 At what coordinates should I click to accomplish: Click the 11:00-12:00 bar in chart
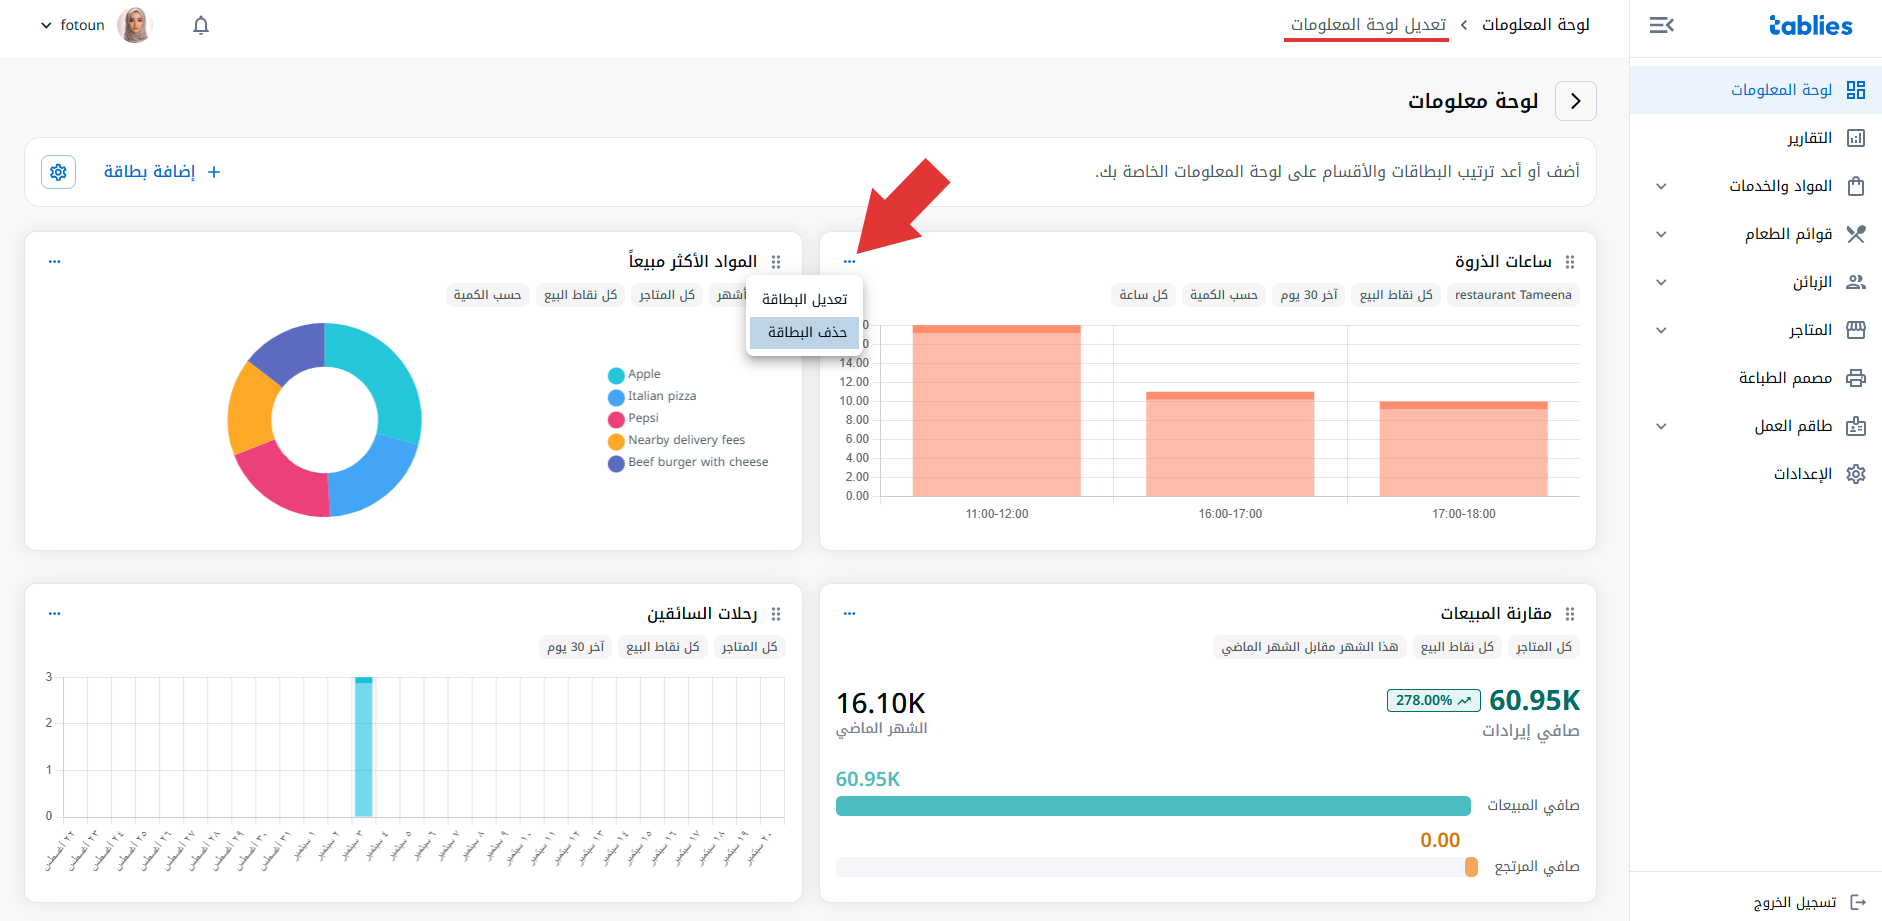(996, 410)
